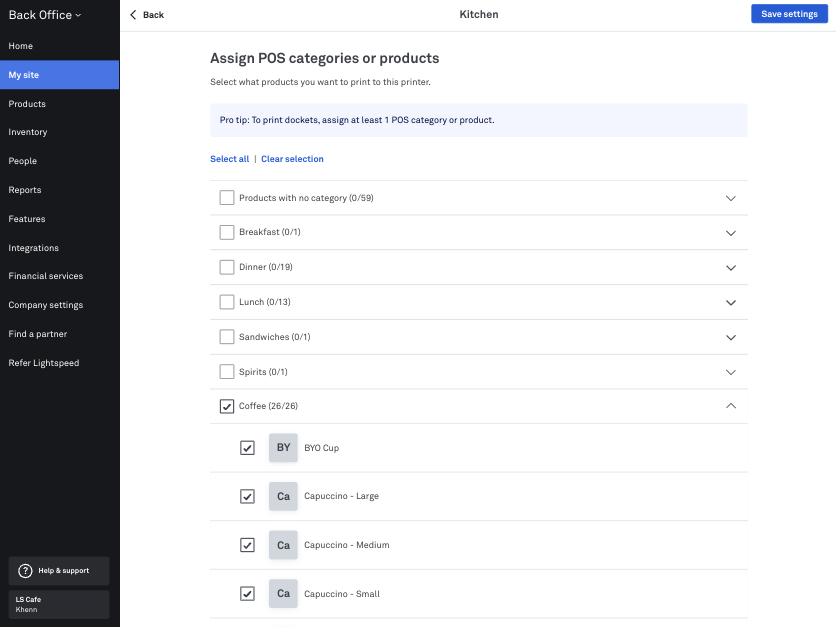
Task: Open Products in sidebar
Action: pos(60,104)
